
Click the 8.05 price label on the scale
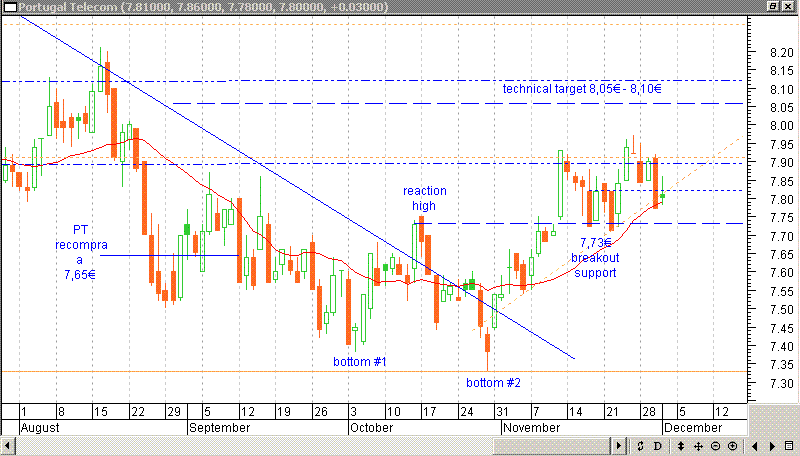782,108
